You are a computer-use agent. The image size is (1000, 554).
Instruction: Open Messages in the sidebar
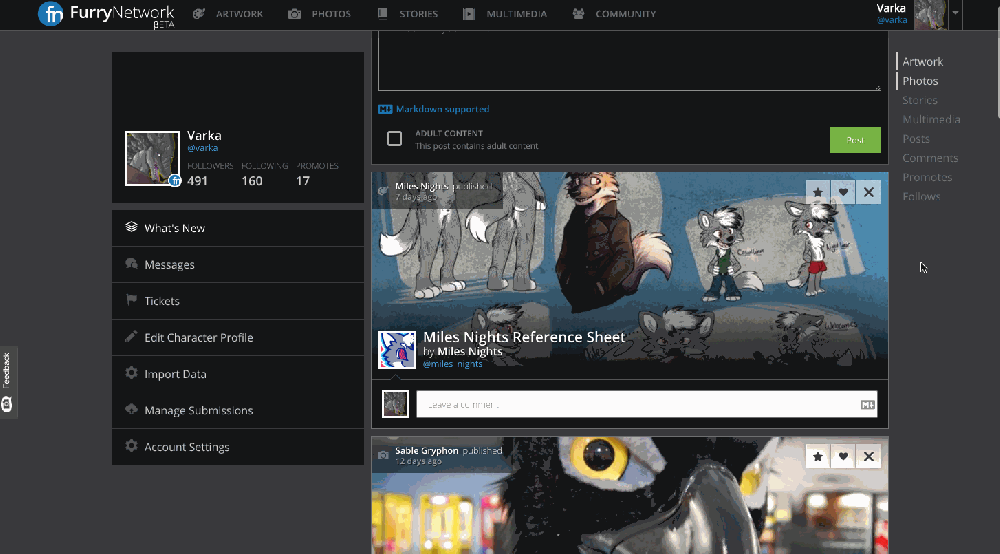(169, 265)
